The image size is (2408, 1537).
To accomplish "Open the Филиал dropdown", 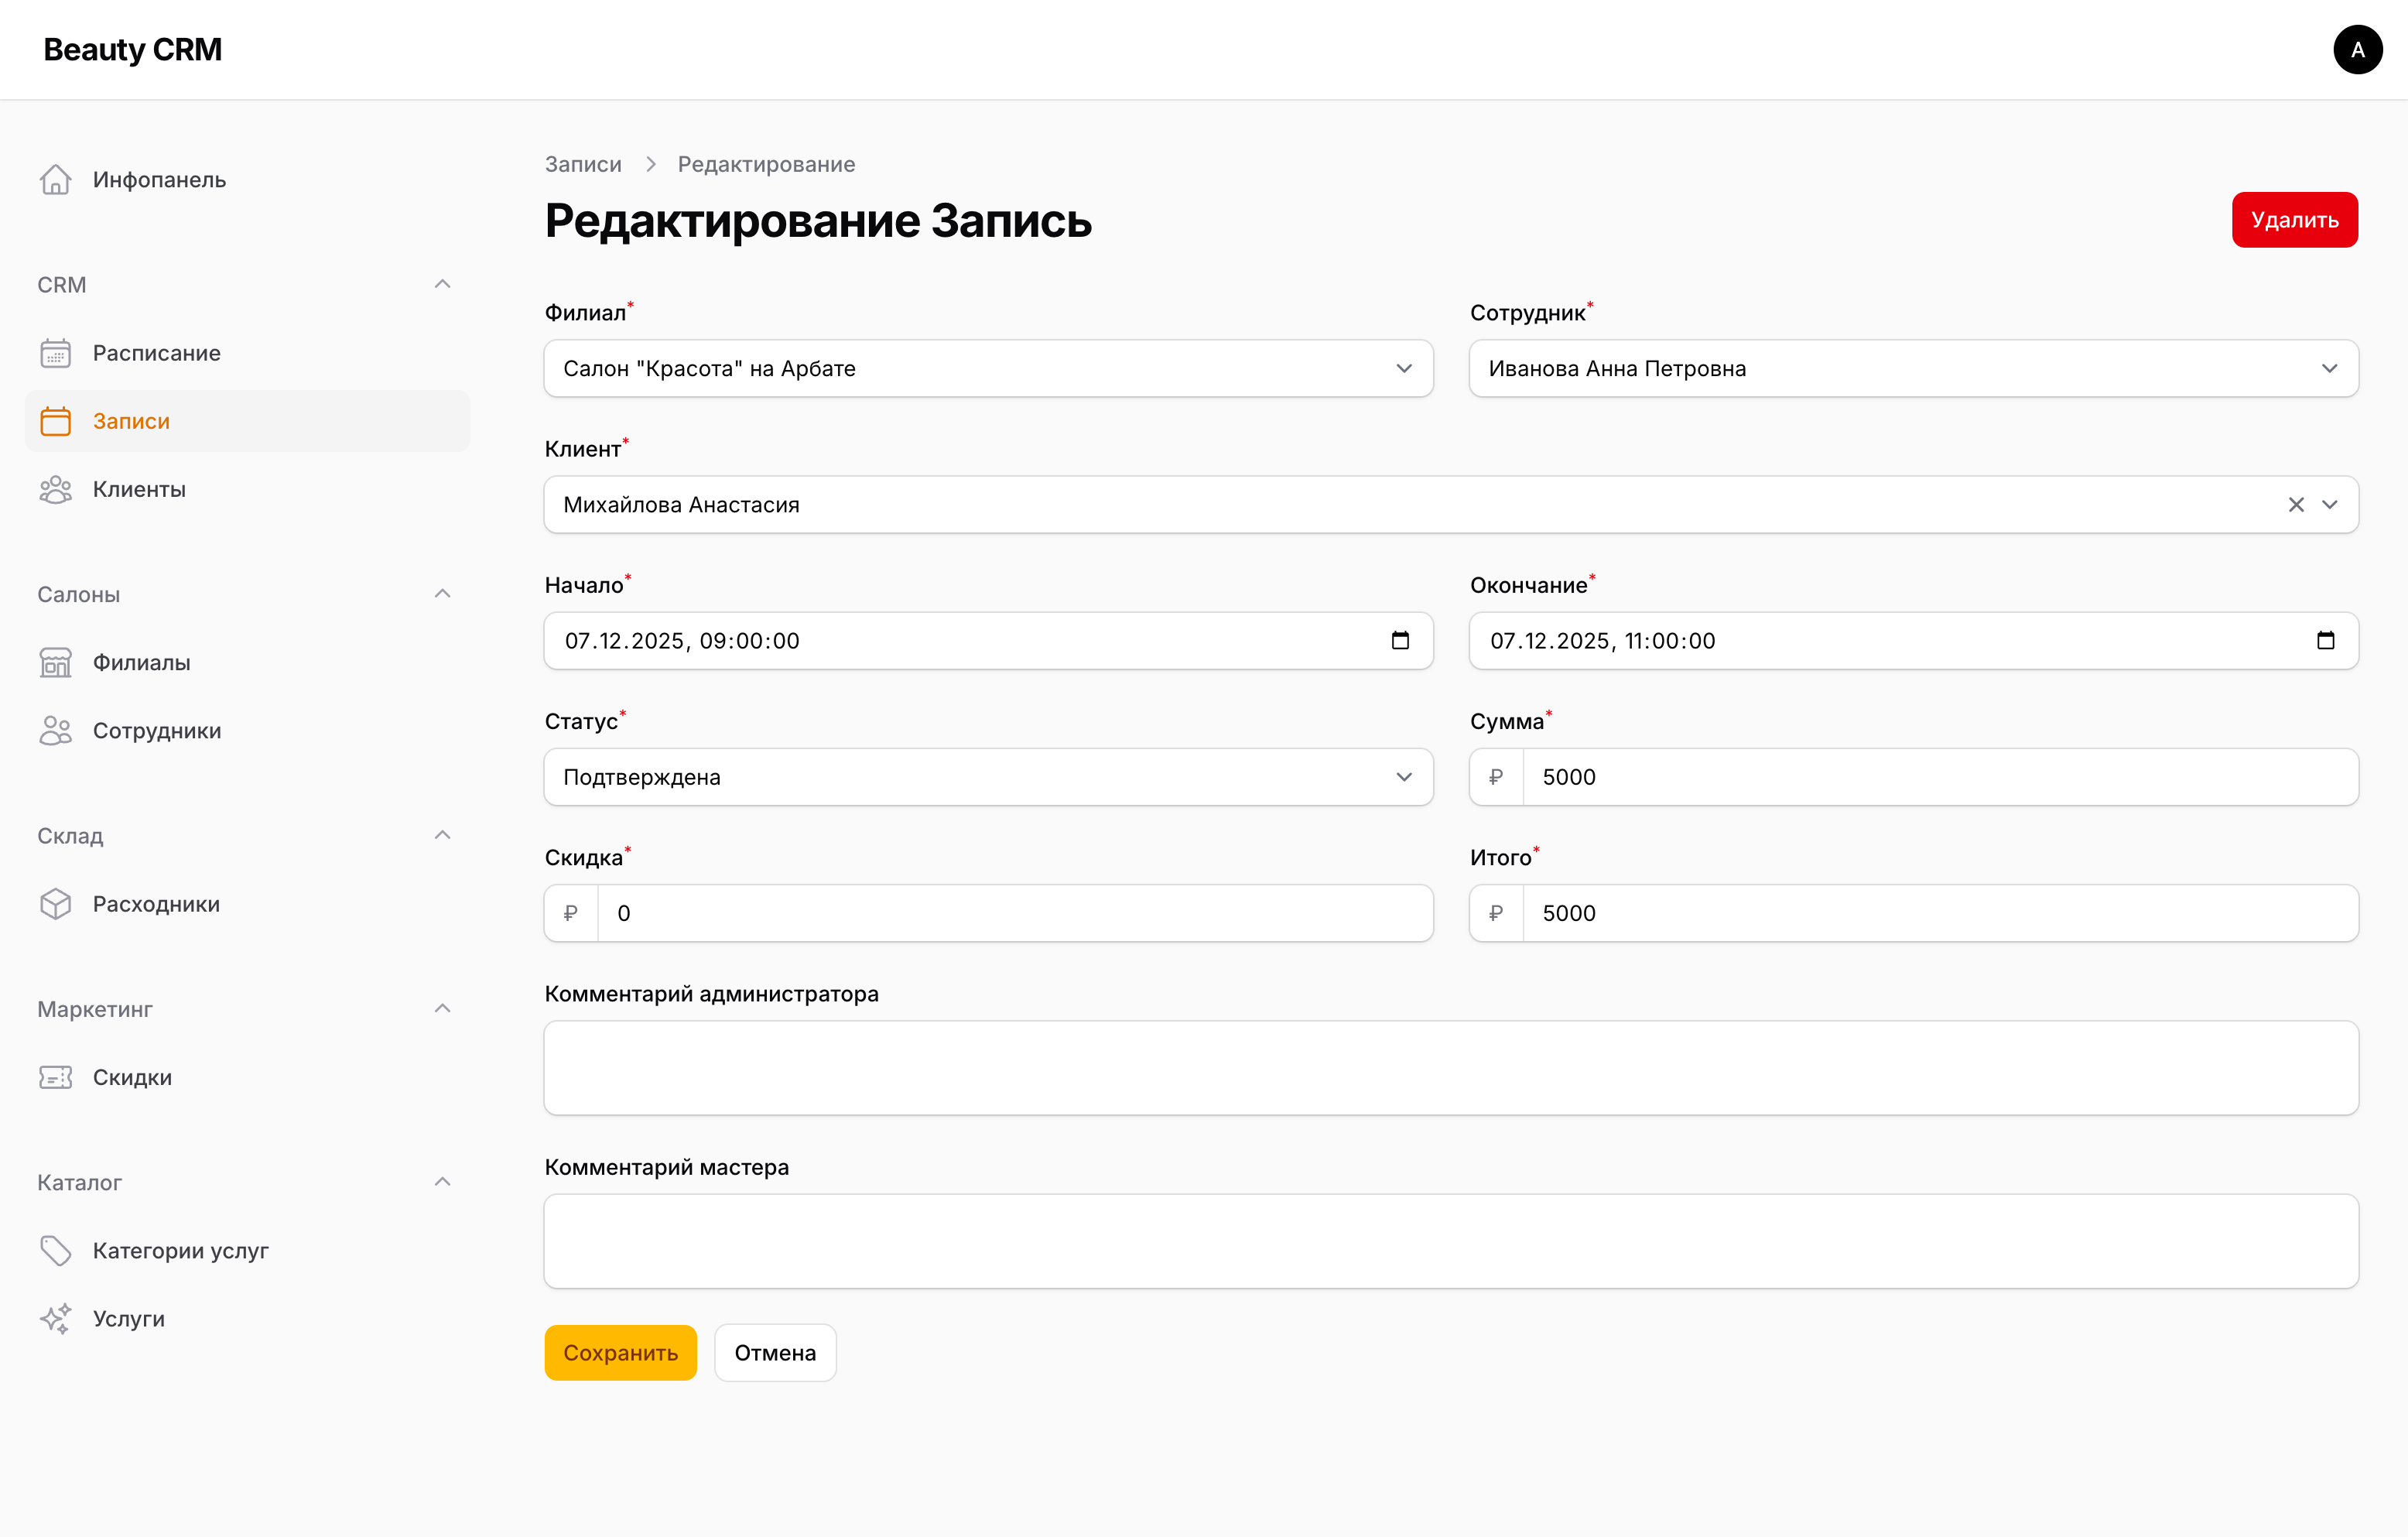I will [x=988, y=369].
